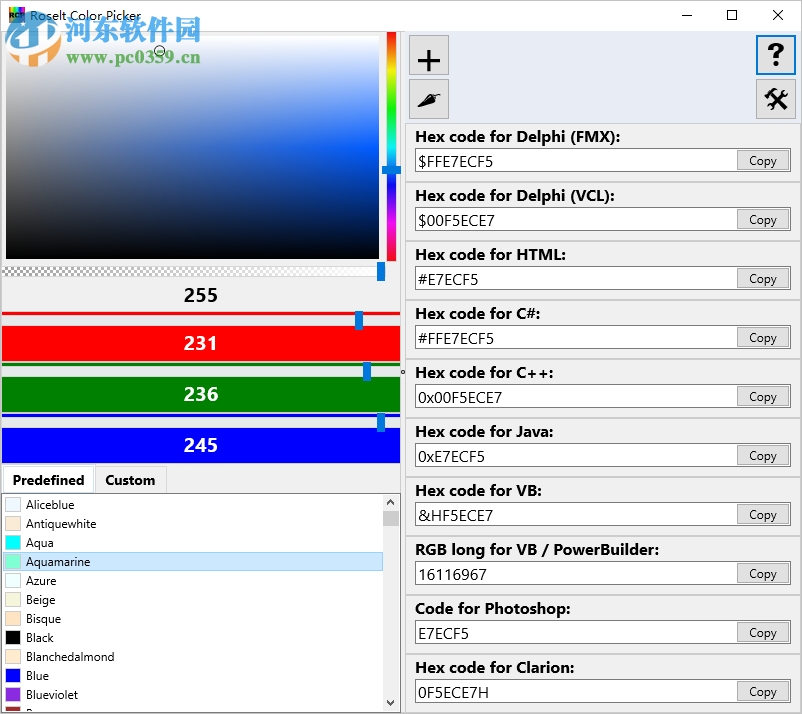Activate the eyedropper screen picker tool
Viewport: 802px width, 714px height.
click(428, 99)
